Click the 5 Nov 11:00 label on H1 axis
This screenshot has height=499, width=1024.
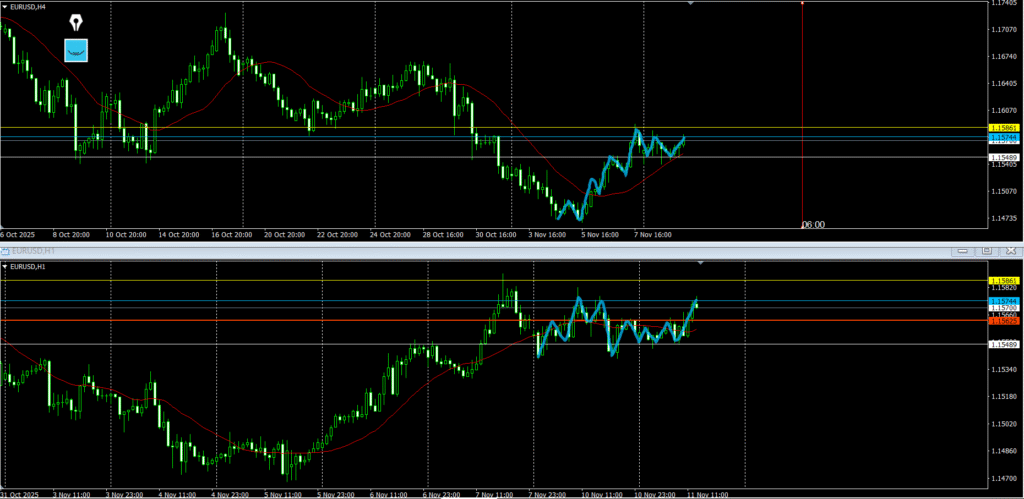pos(281,494)
